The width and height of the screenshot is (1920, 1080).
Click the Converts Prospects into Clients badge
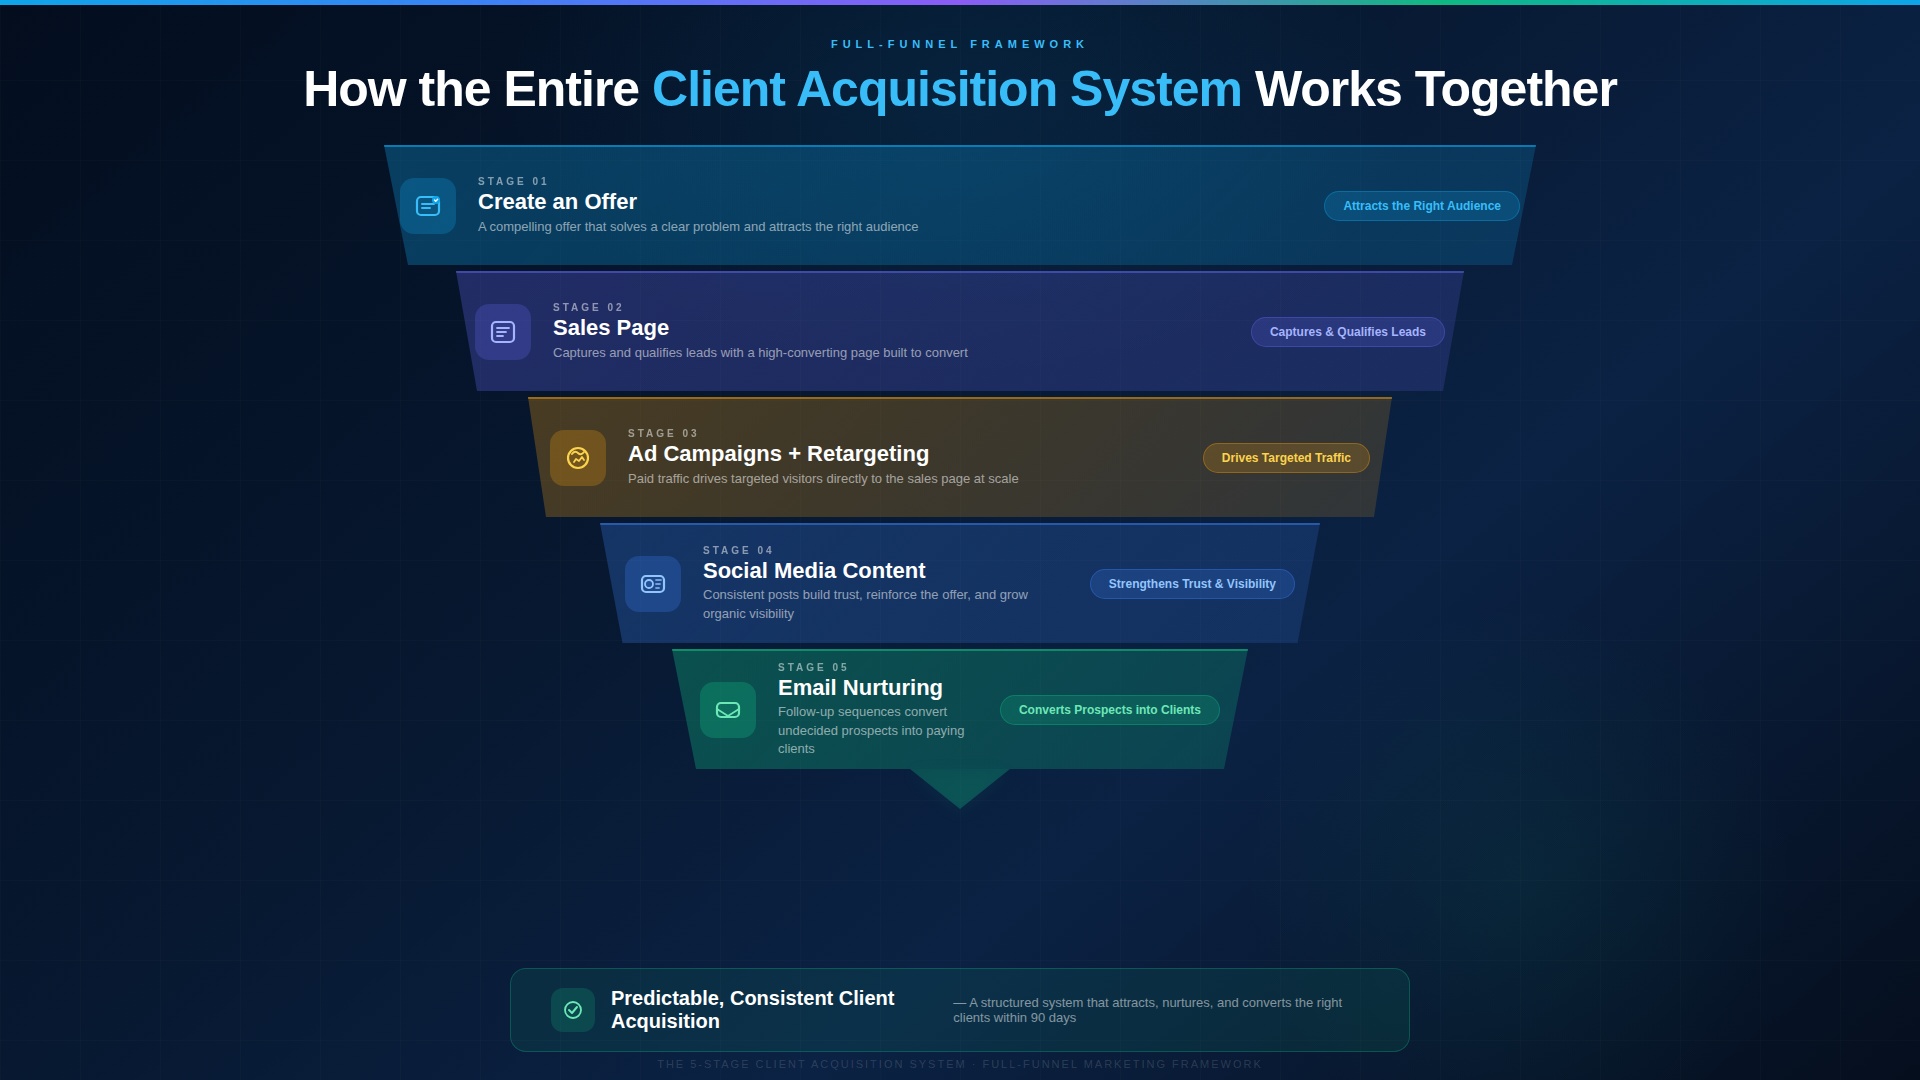pyautogui.click(x=1109, y=710)
